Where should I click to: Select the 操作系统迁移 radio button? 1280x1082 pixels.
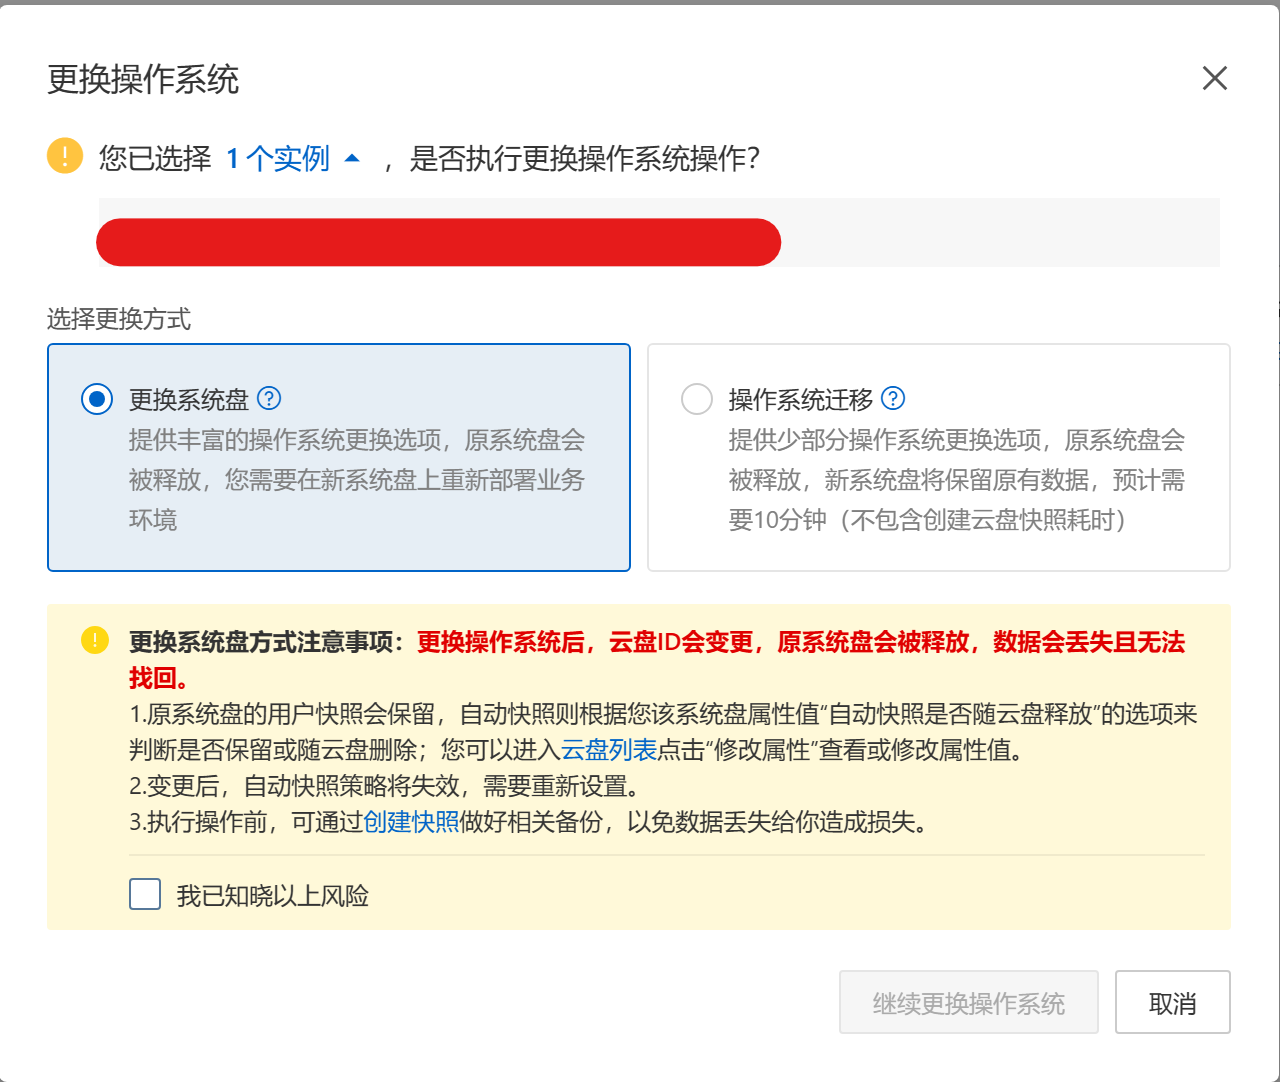point(697,400)
